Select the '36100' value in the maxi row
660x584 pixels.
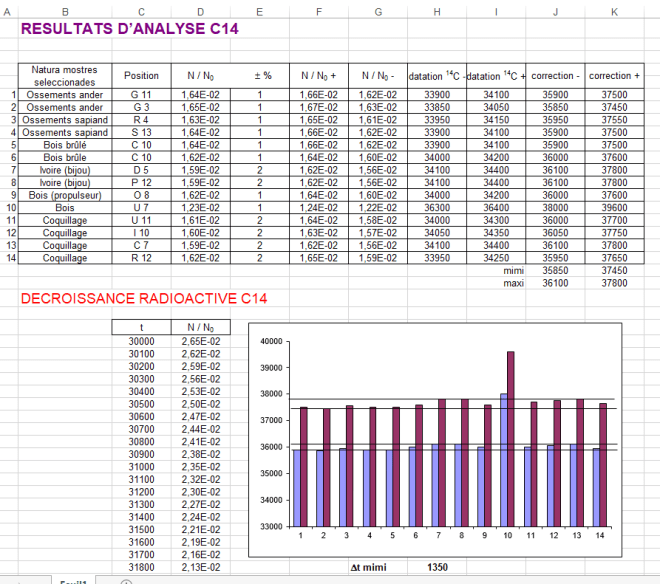[x=555, y=283]
